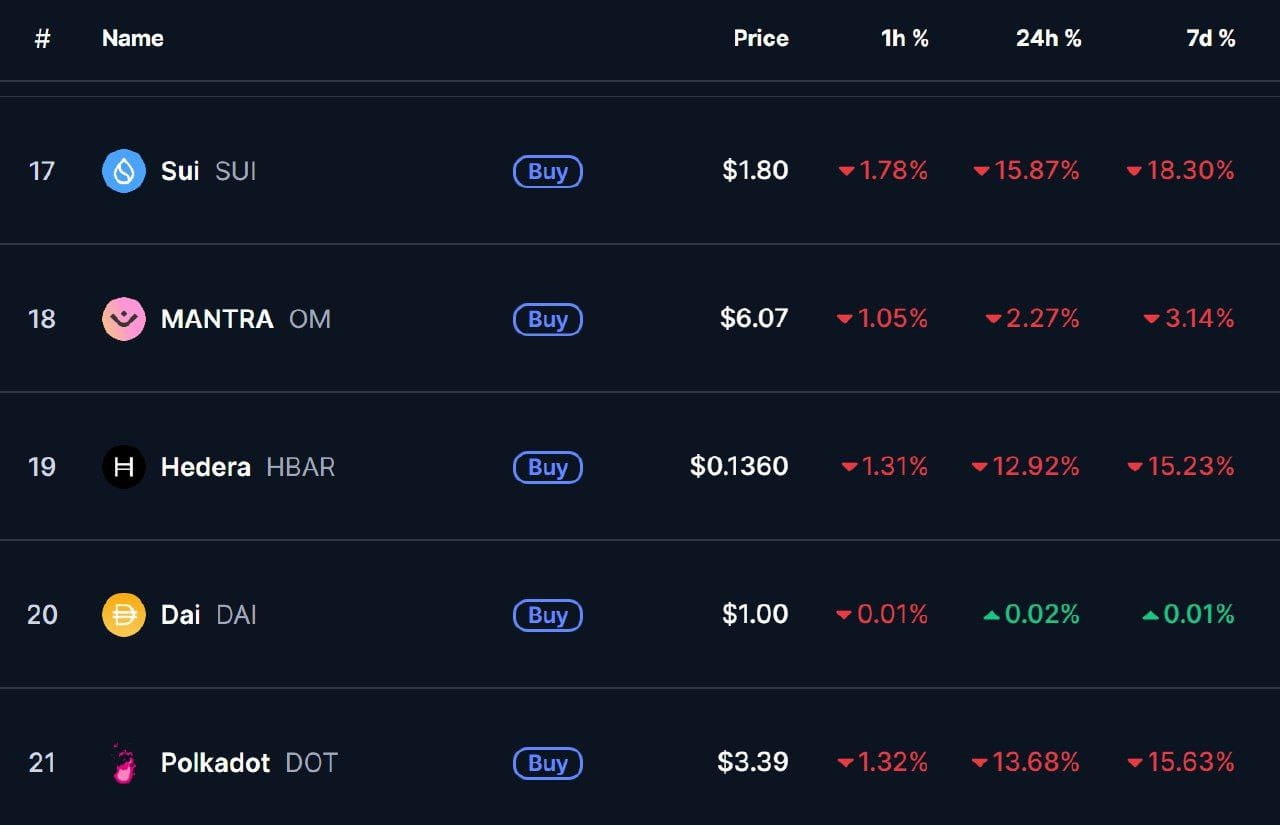Tap the Polkadot Buy button

[x=548, y=763]
